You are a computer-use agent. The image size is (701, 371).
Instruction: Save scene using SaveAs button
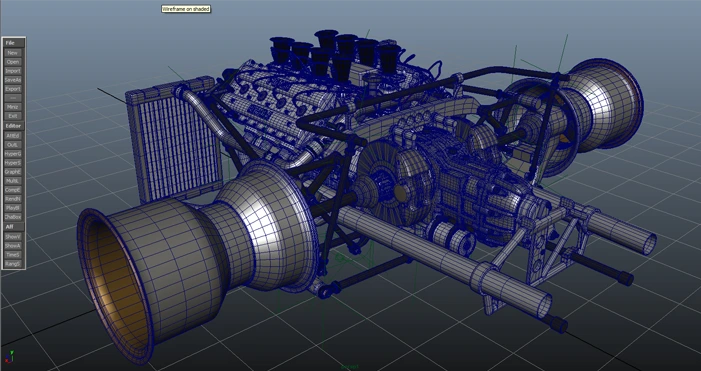click(x=13, y=80)
